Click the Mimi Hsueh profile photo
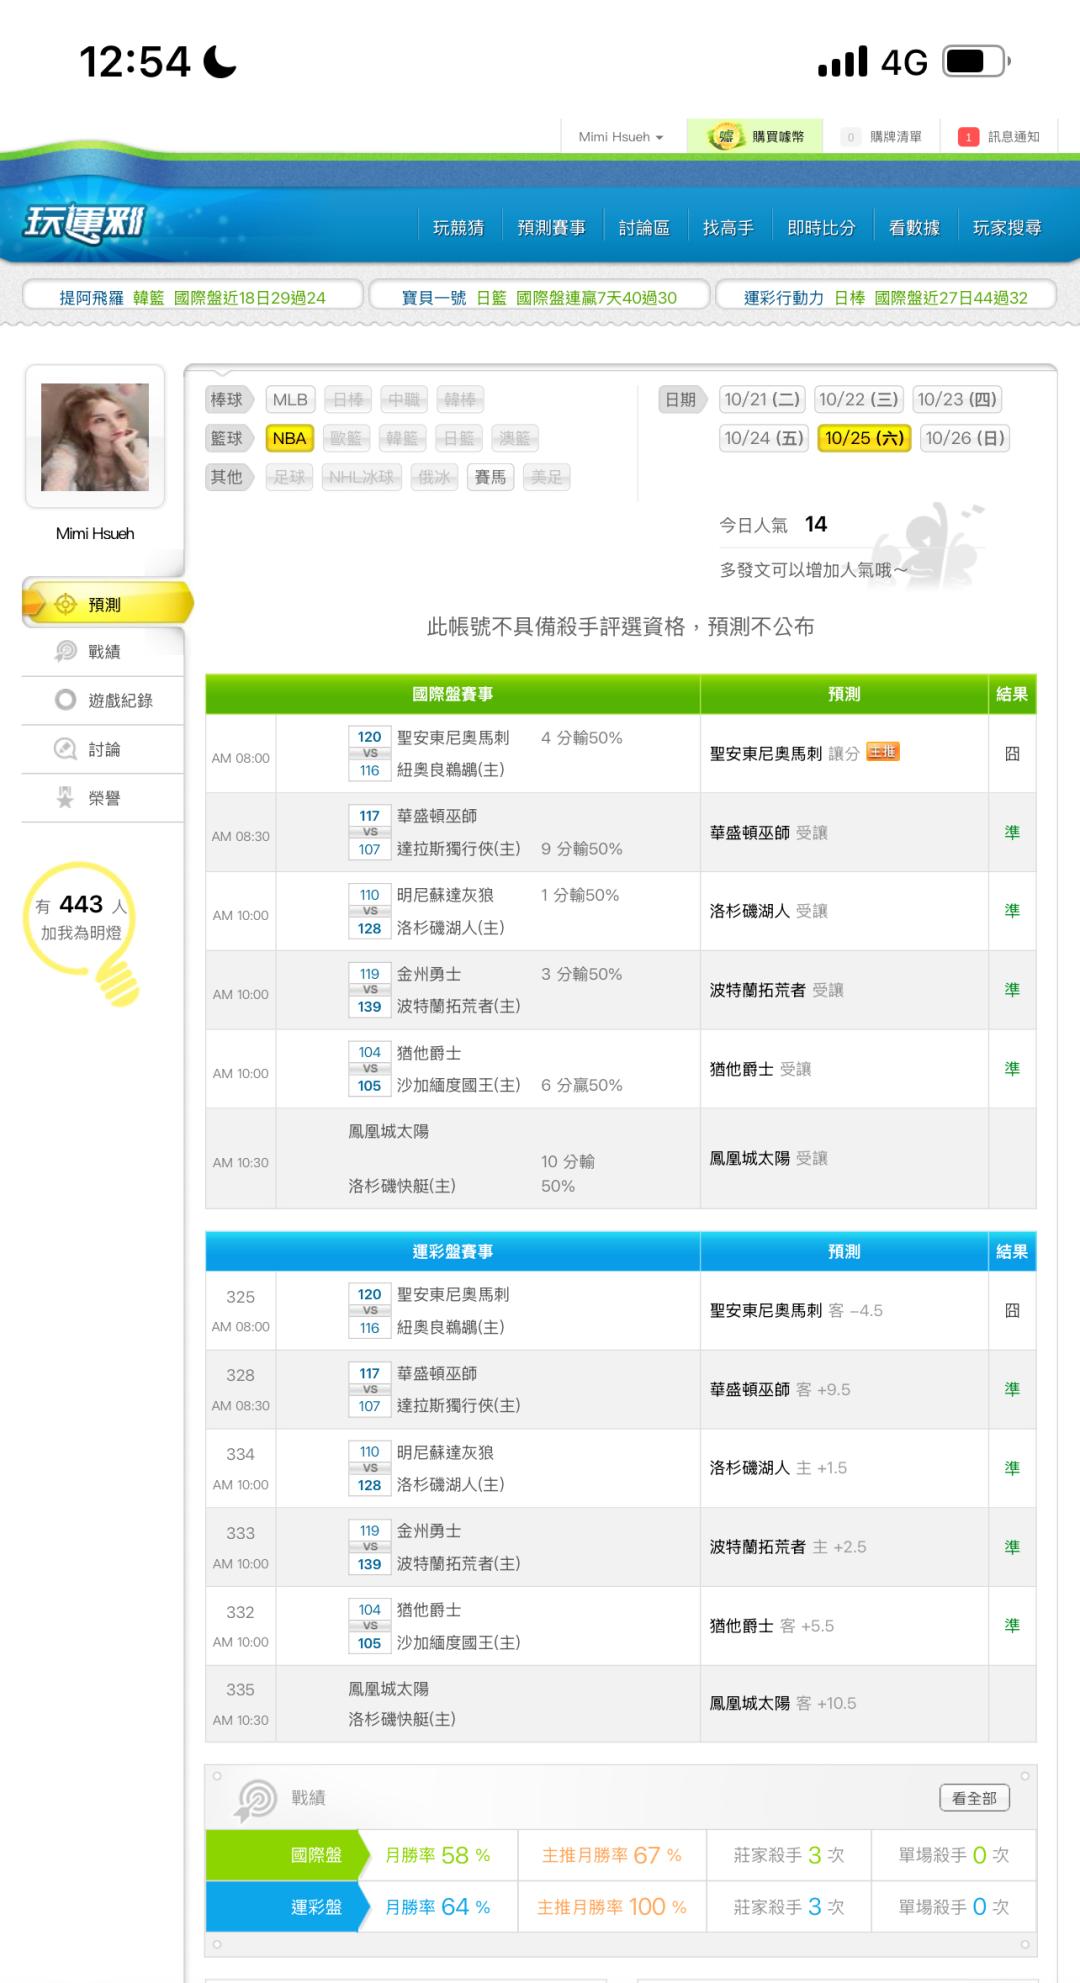Viewport: 1080px width, 1983px height. point(95,437)
